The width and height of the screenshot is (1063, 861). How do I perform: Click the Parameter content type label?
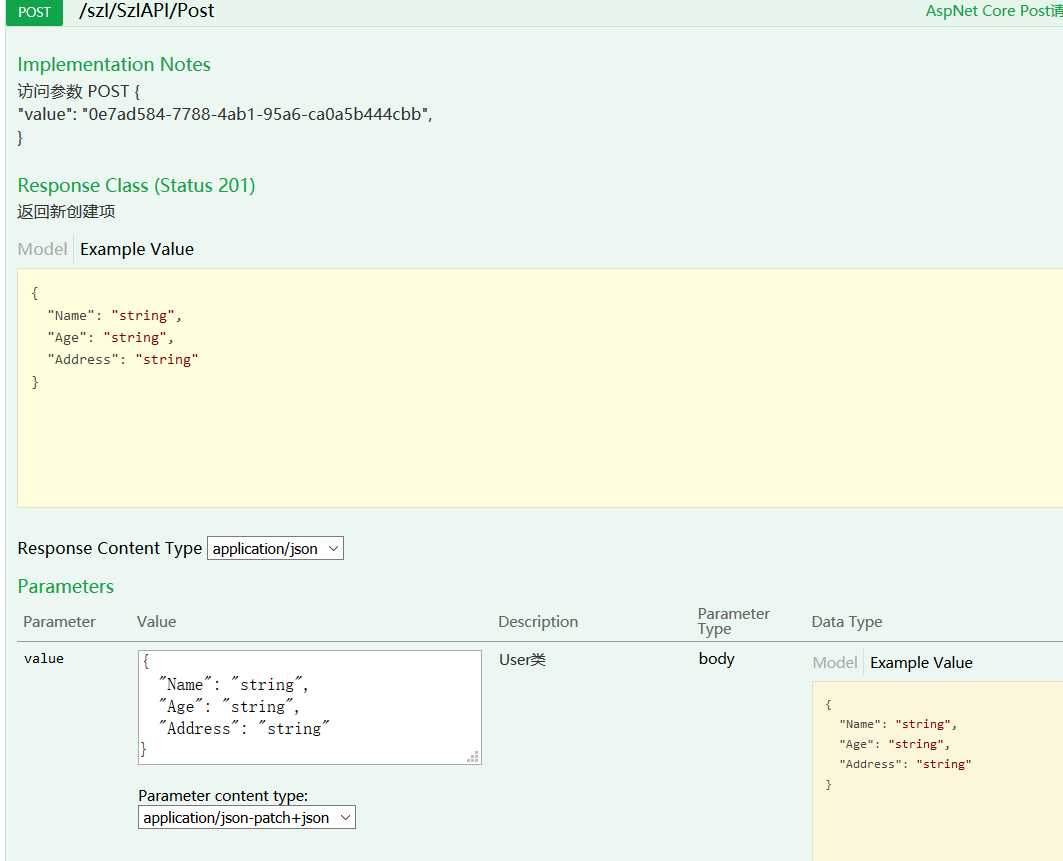[223, 795]
